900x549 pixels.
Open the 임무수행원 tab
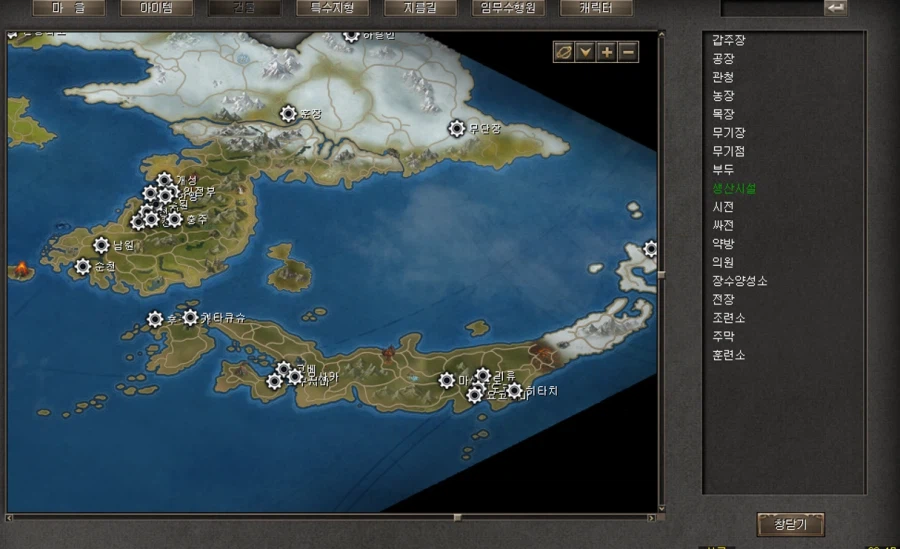coord(508,8)
